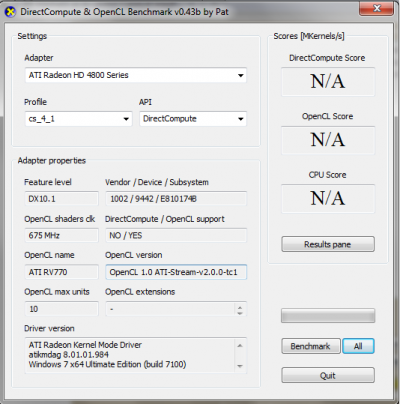Click the OpenCL max units field showing 10
400x404 pixels.
pyautogui.click(x=62, y=309)
